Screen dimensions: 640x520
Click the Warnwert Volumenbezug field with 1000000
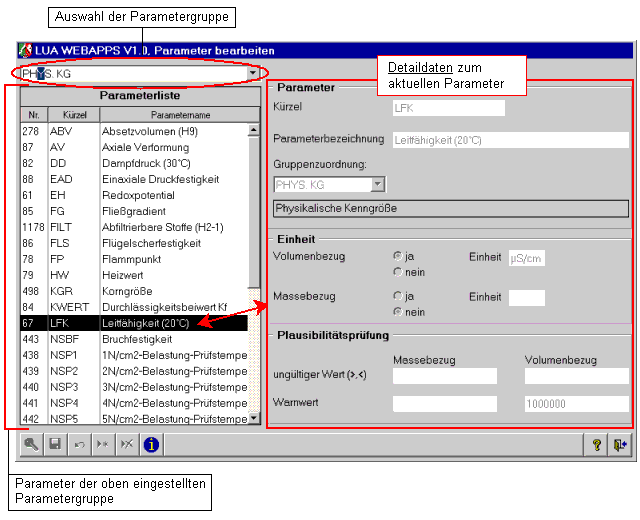click(576, 404)
